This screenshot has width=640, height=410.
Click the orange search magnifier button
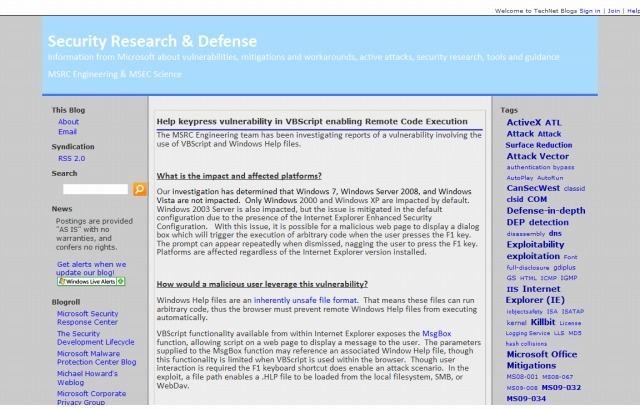click(x=140, y=189)
